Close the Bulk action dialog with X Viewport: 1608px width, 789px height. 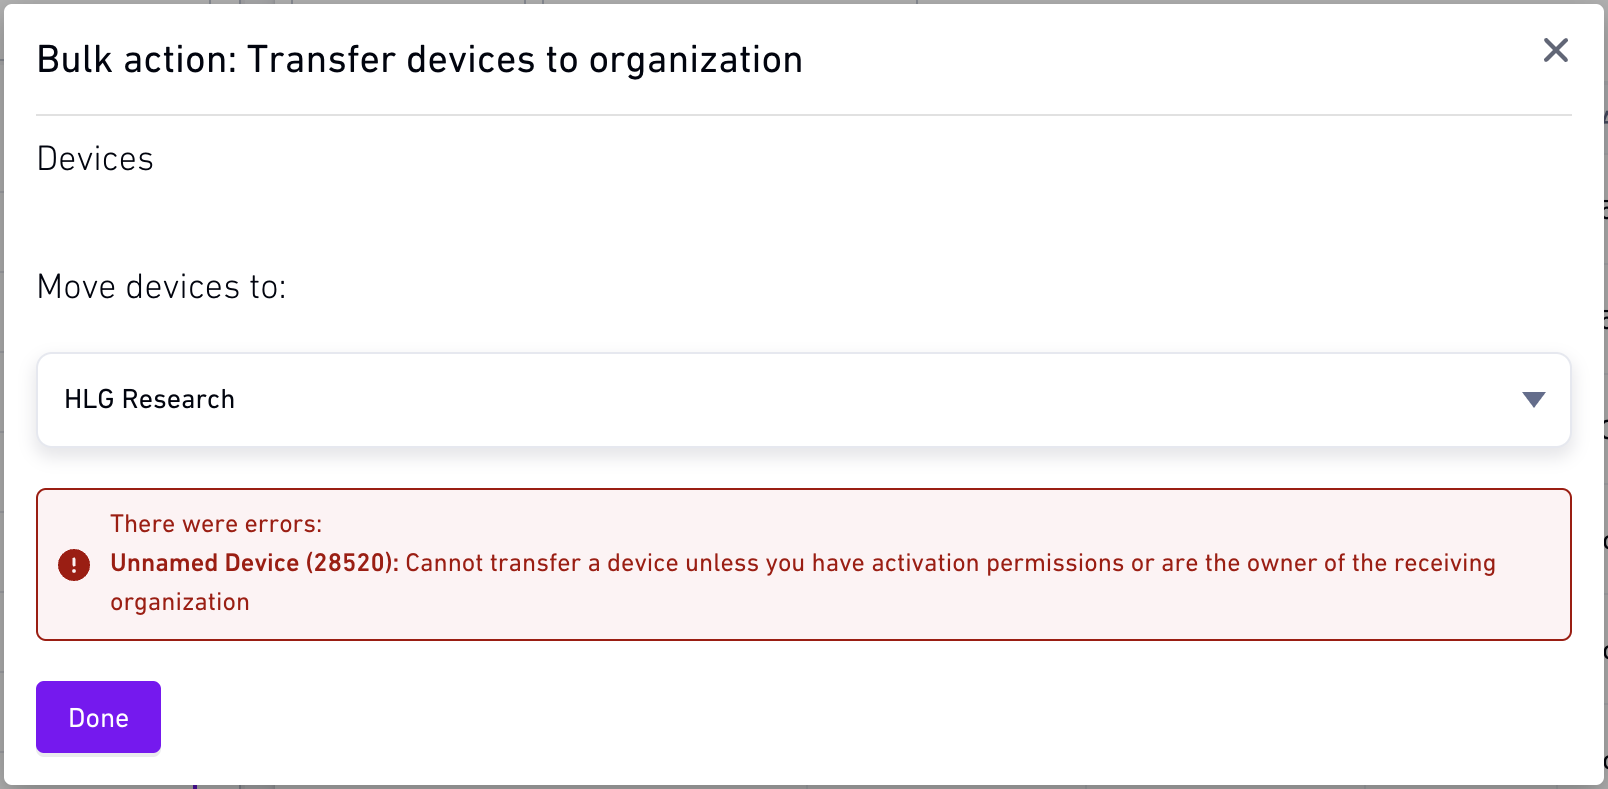tap(1555, 50)
